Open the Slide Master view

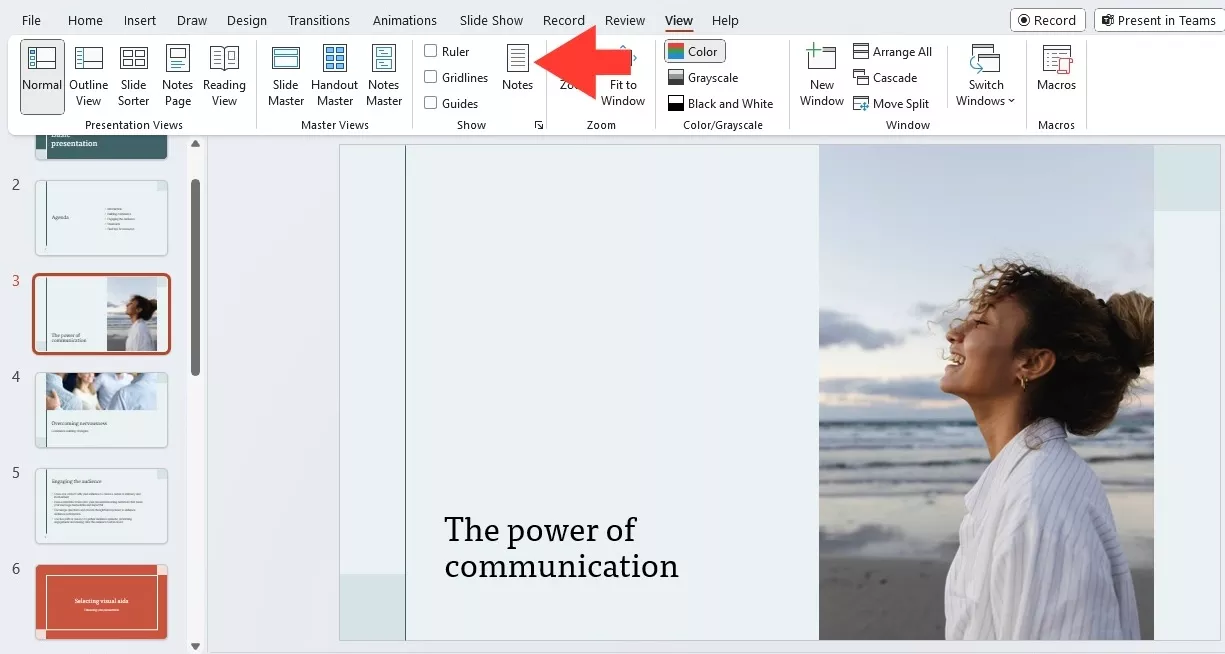286,75
